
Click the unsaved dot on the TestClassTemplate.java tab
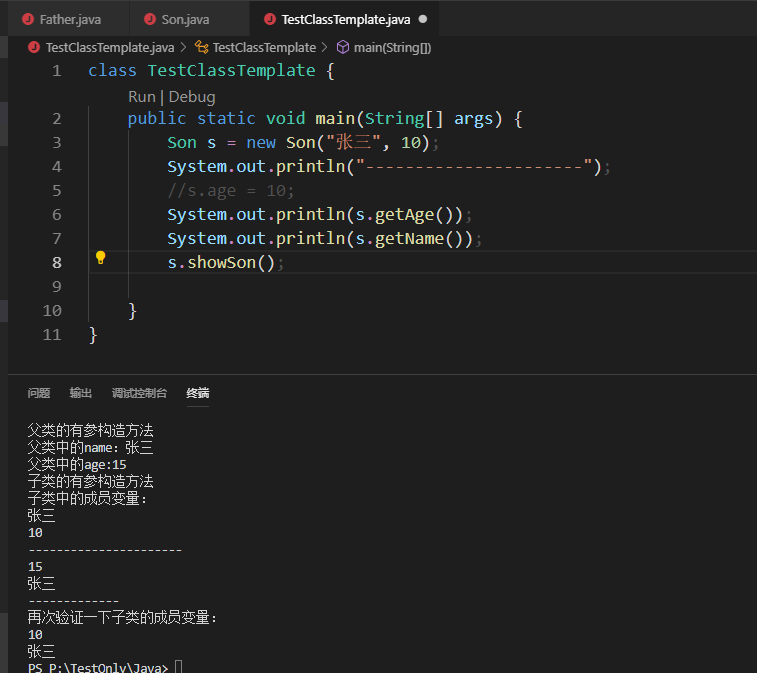pos(422,19)
